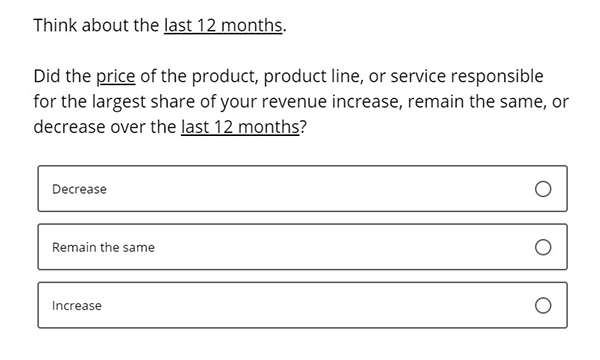Image resolution: width=600 pixels, height=360 pixels.
Task: Select the Increase radio button
Action: click(x=543, y=306)
